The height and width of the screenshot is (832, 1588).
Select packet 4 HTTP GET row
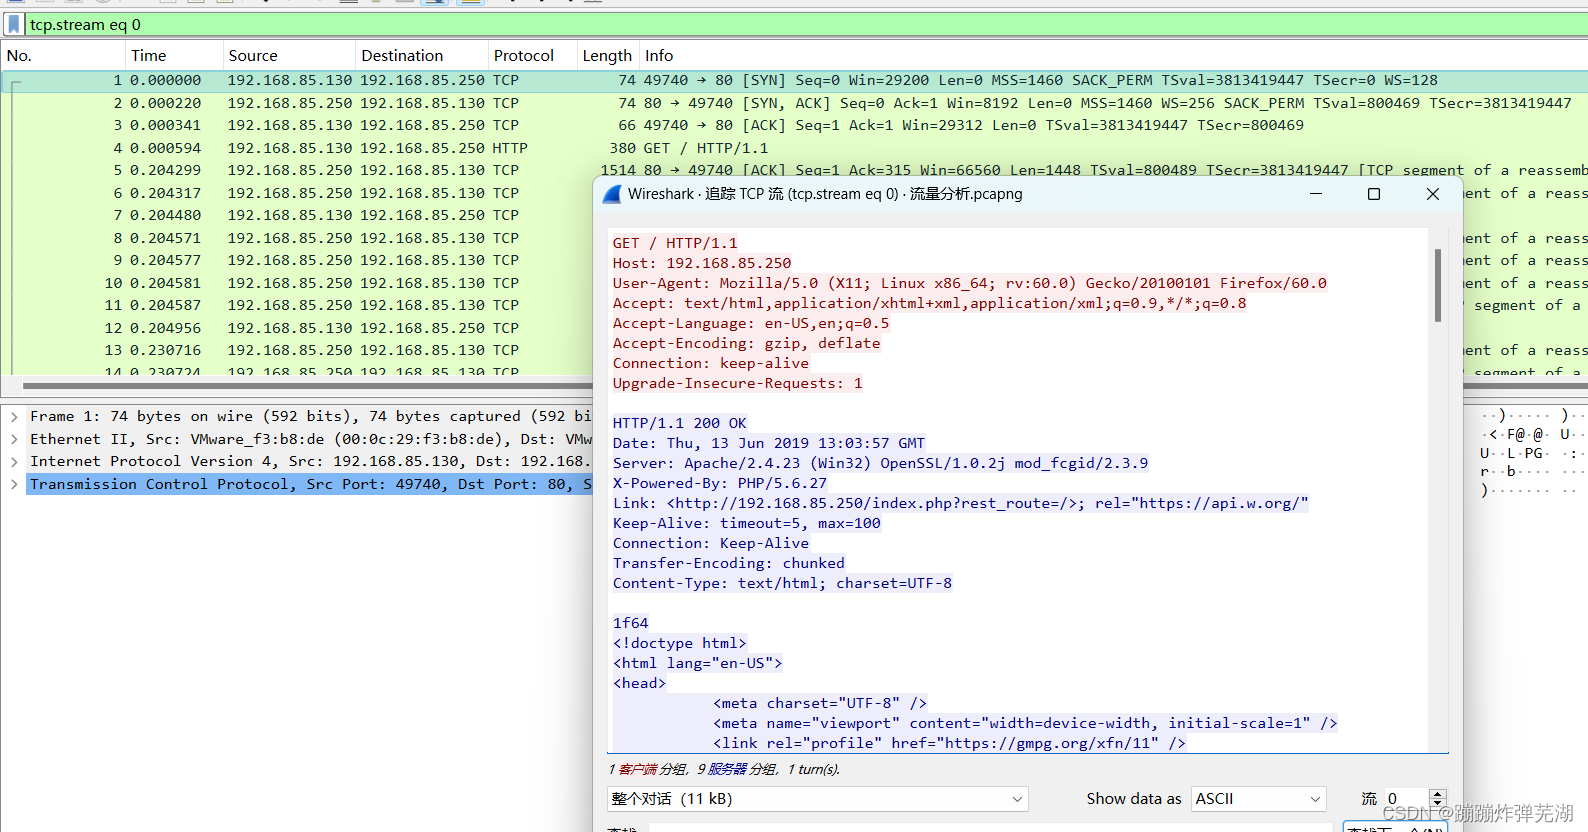pyautogui.click(x=794, y=148)
